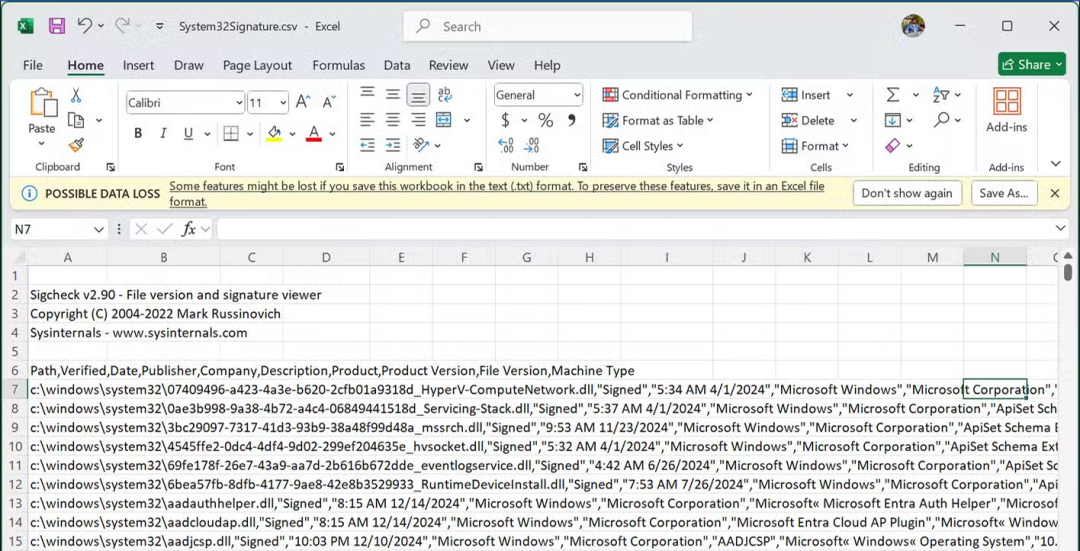This screenshot has height=551, width=1080.
Task: Open the font size dropdown
Action: [283, 103]
